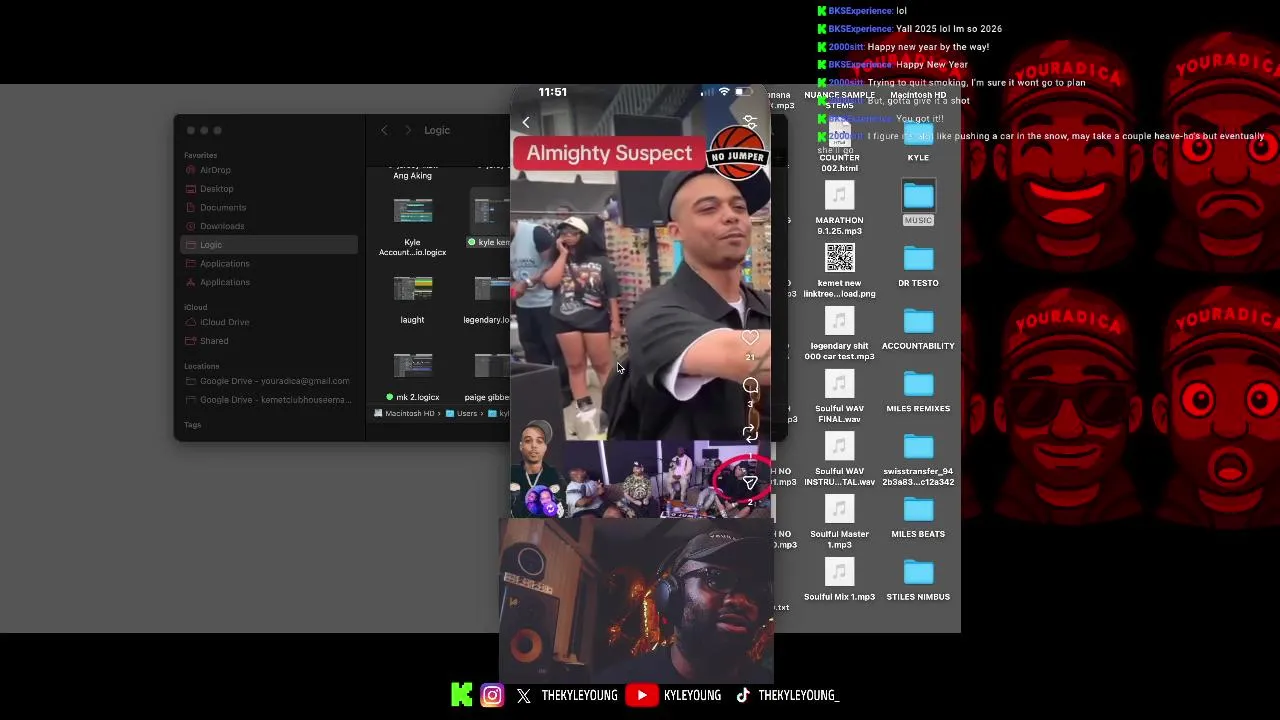Click BKSExperience name on 'Happy New Year' message
Image resolution: width=1280 pixels, height=720 pixels.
(860, 65)
